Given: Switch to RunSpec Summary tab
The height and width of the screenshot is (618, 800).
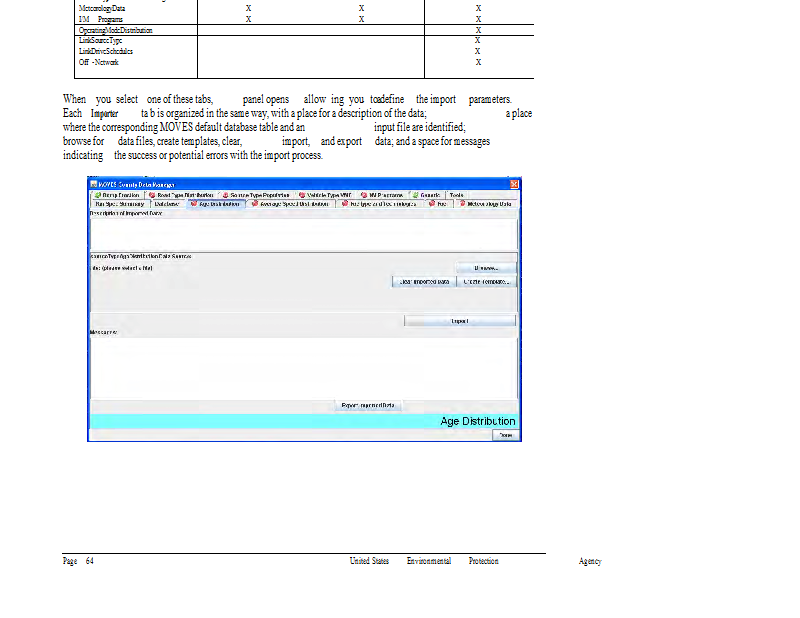Looking at the screenshot, I should tap(119, 203).
